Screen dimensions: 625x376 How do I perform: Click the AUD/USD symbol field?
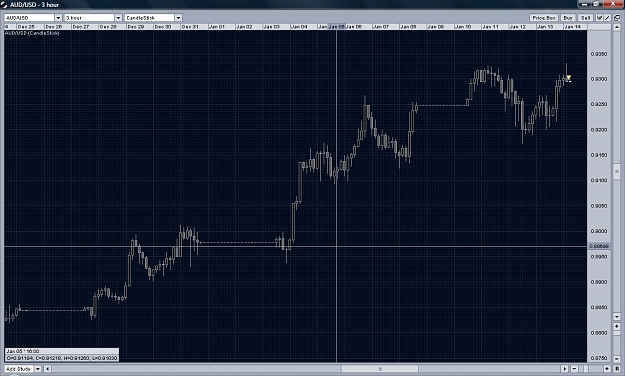29,18
